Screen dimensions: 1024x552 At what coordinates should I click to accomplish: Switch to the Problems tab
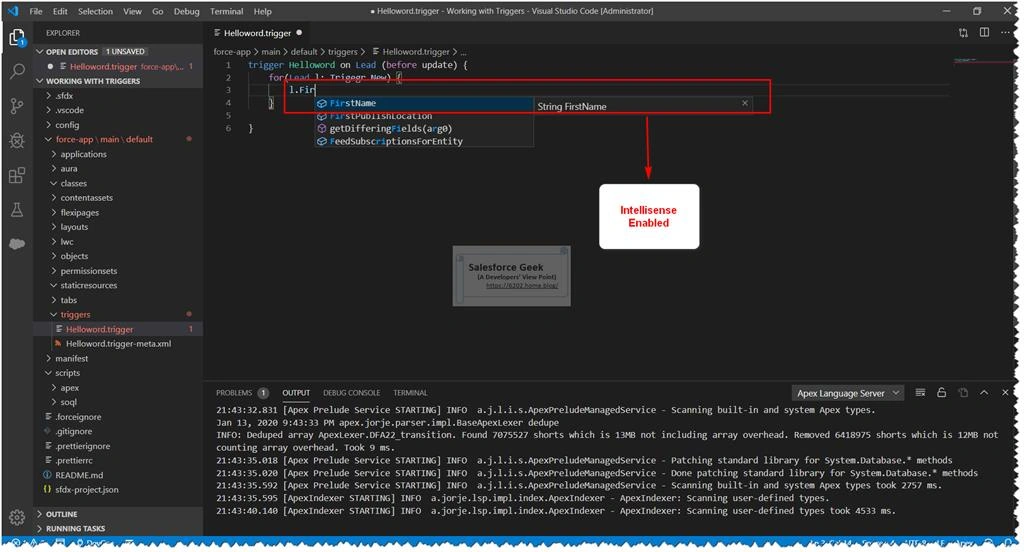(x=242, y=393)
